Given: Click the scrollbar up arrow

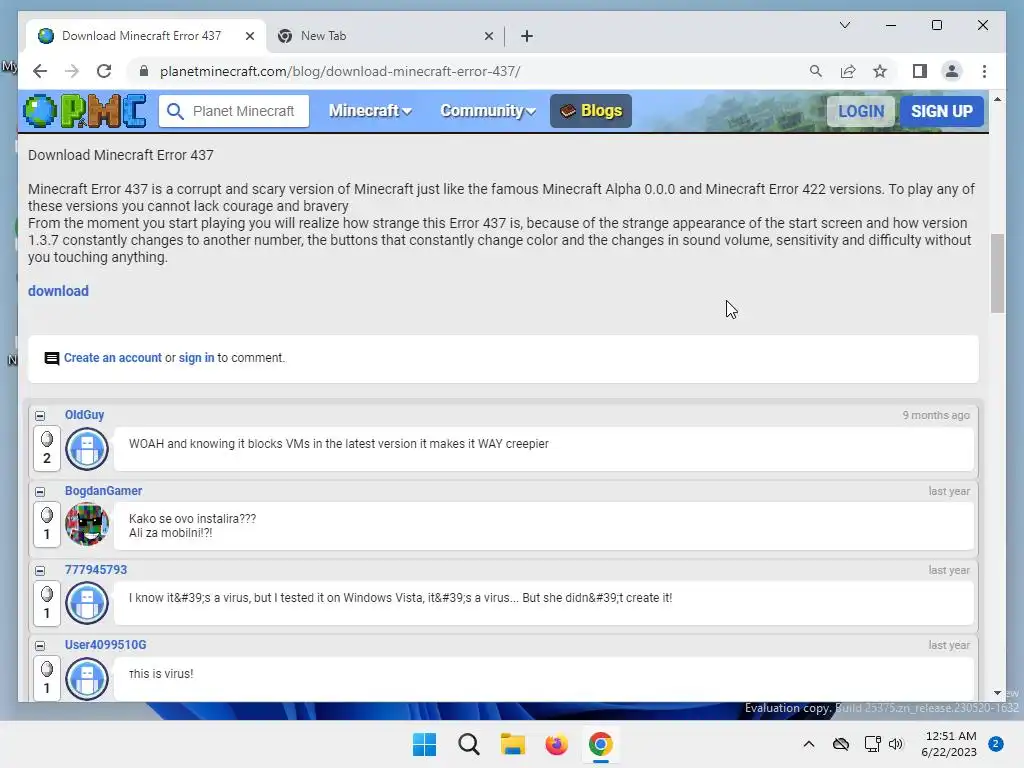Looking at the screenshot, I should (997, 99).
